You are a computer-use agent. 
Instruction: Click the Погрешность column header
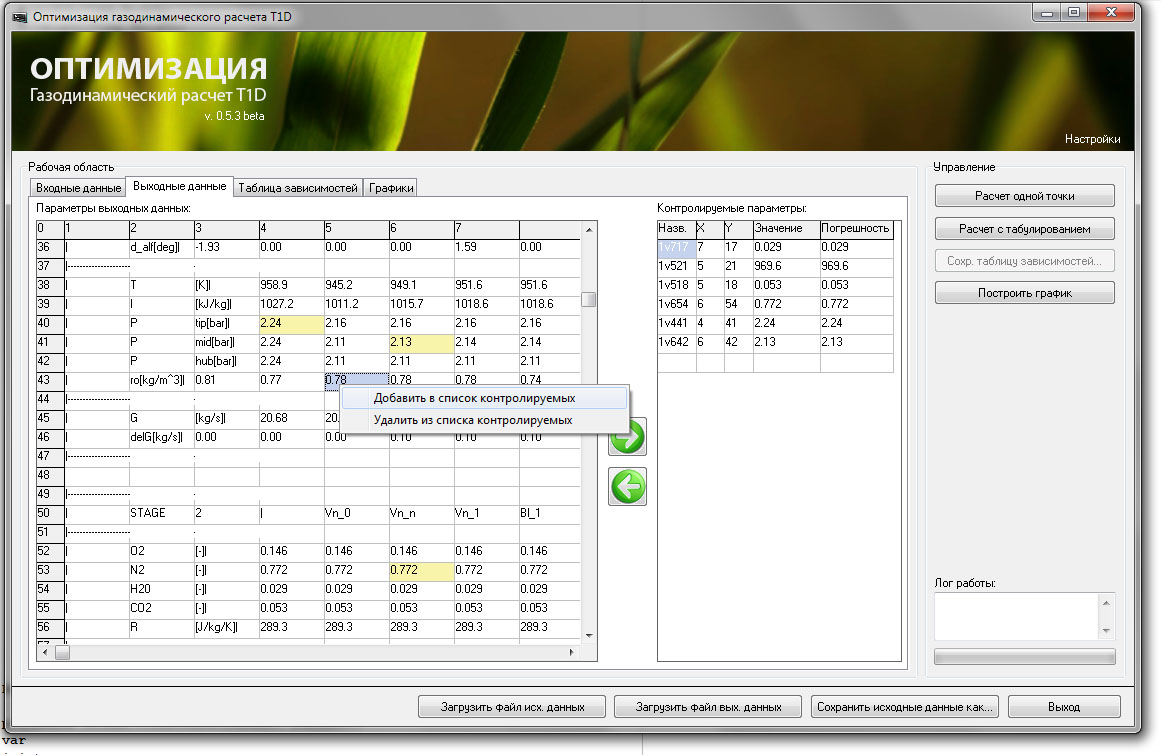[x=856, y=229]
